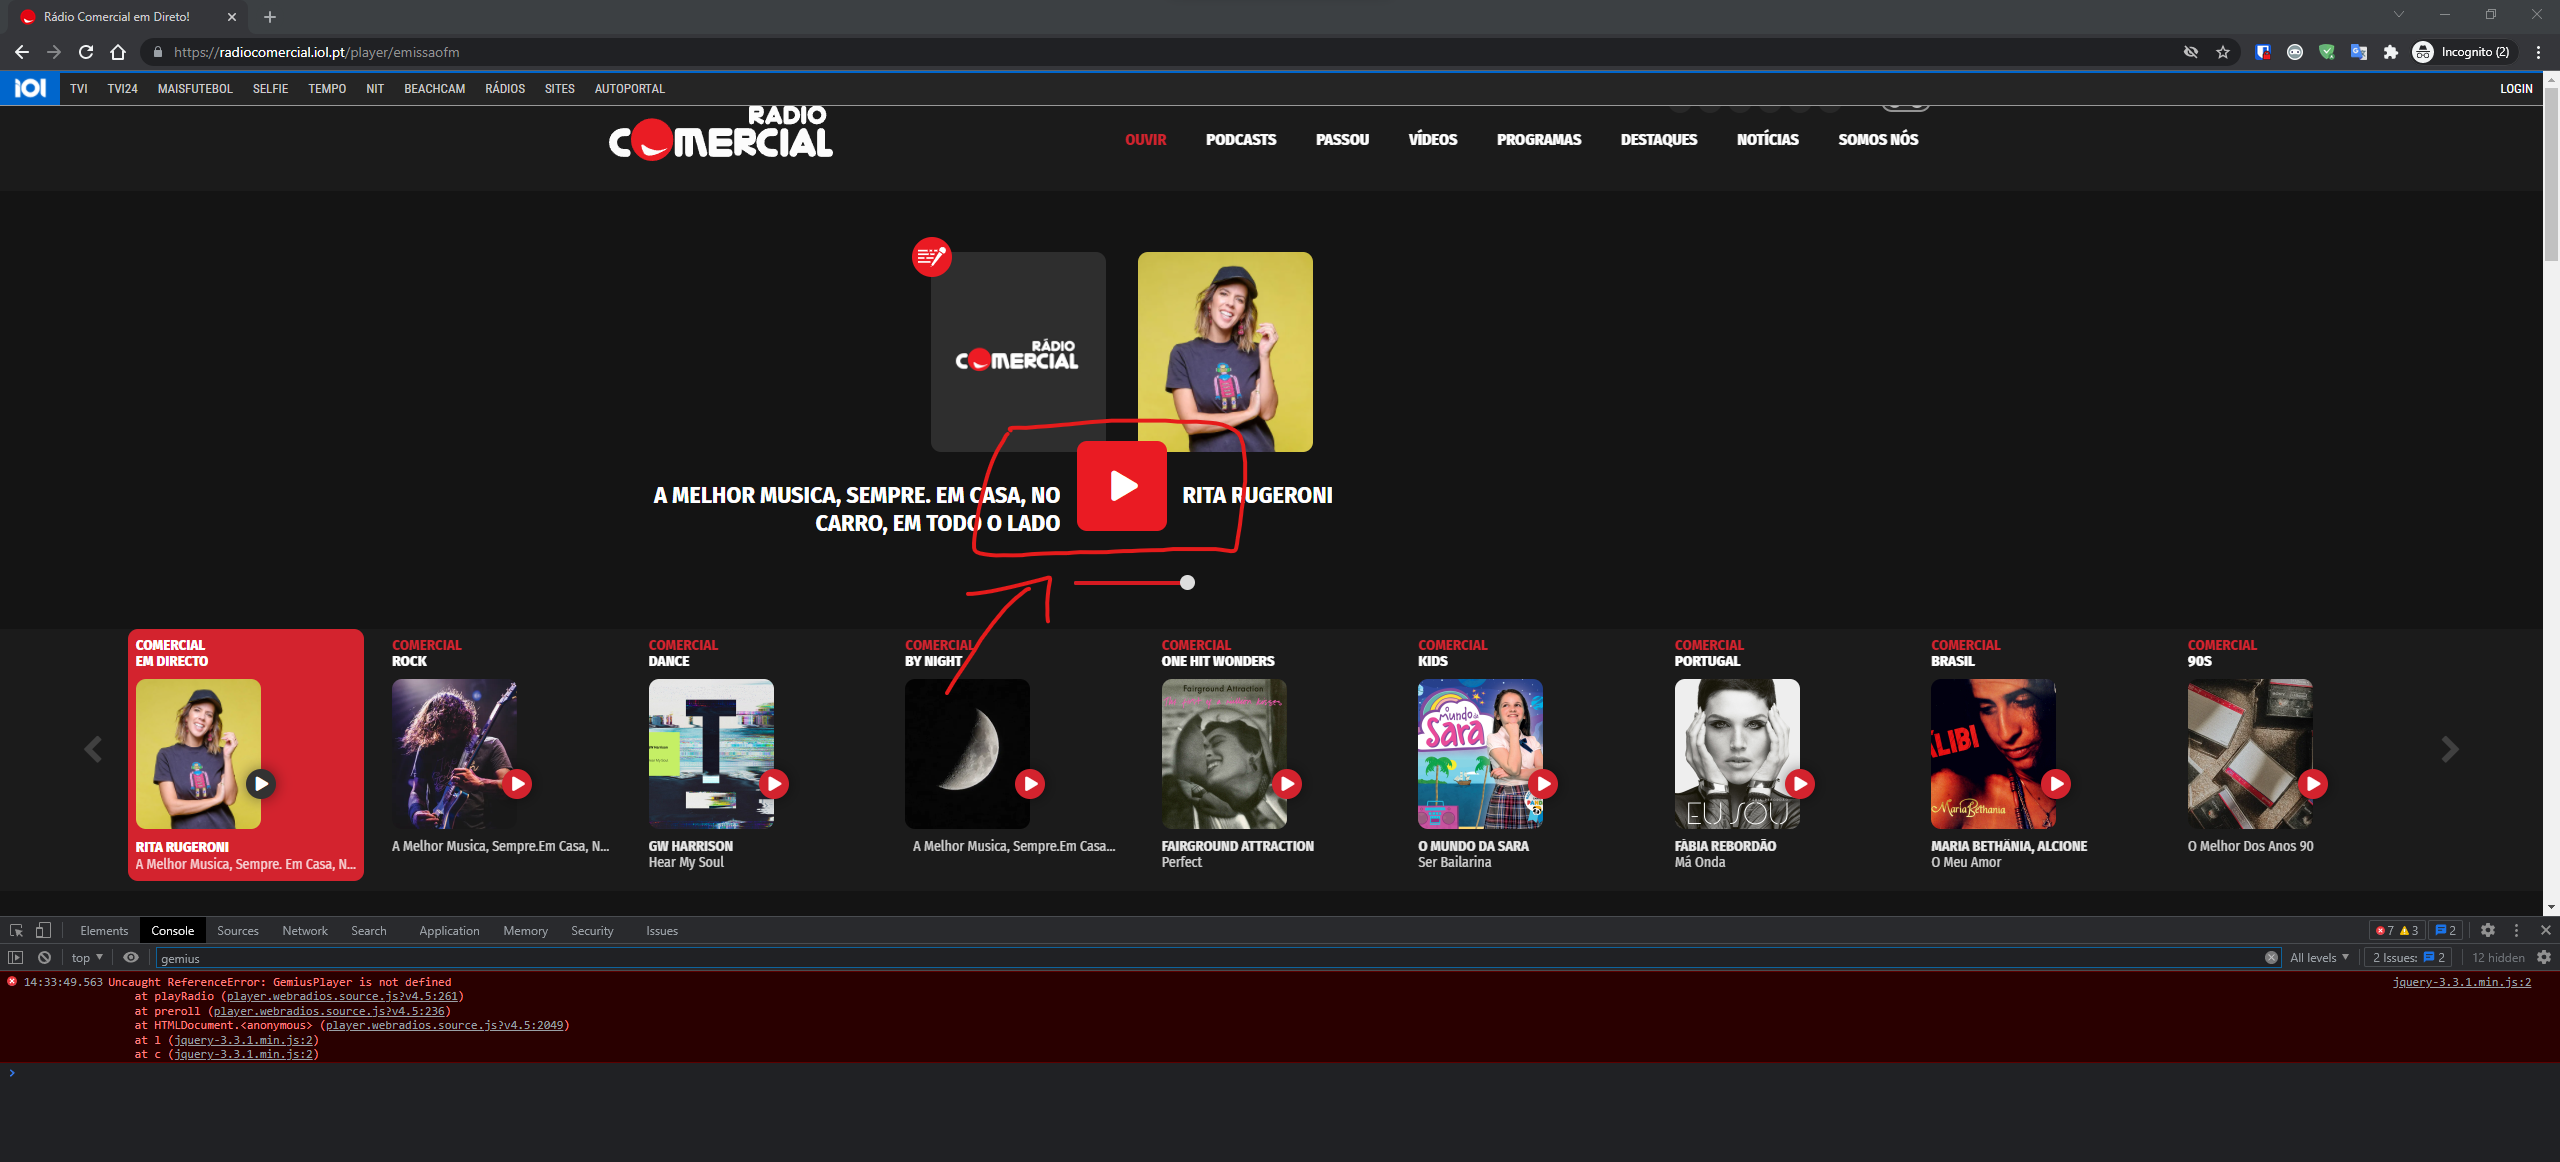Open the 'All levels' log filter dropdown
The image size is (2560, 1162).
tap(2318, 957)
